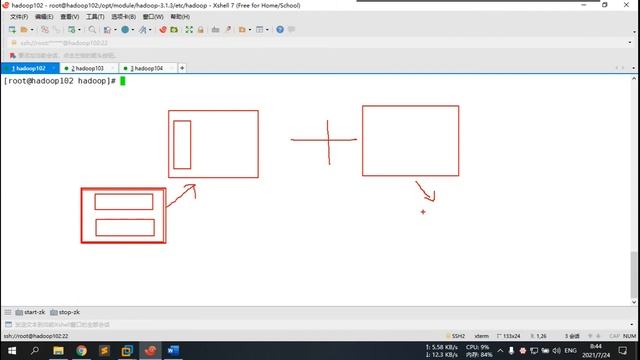Click the keyboard mapping toolbar icon
The width and height of the screenshot is (640, 360).
216,29
